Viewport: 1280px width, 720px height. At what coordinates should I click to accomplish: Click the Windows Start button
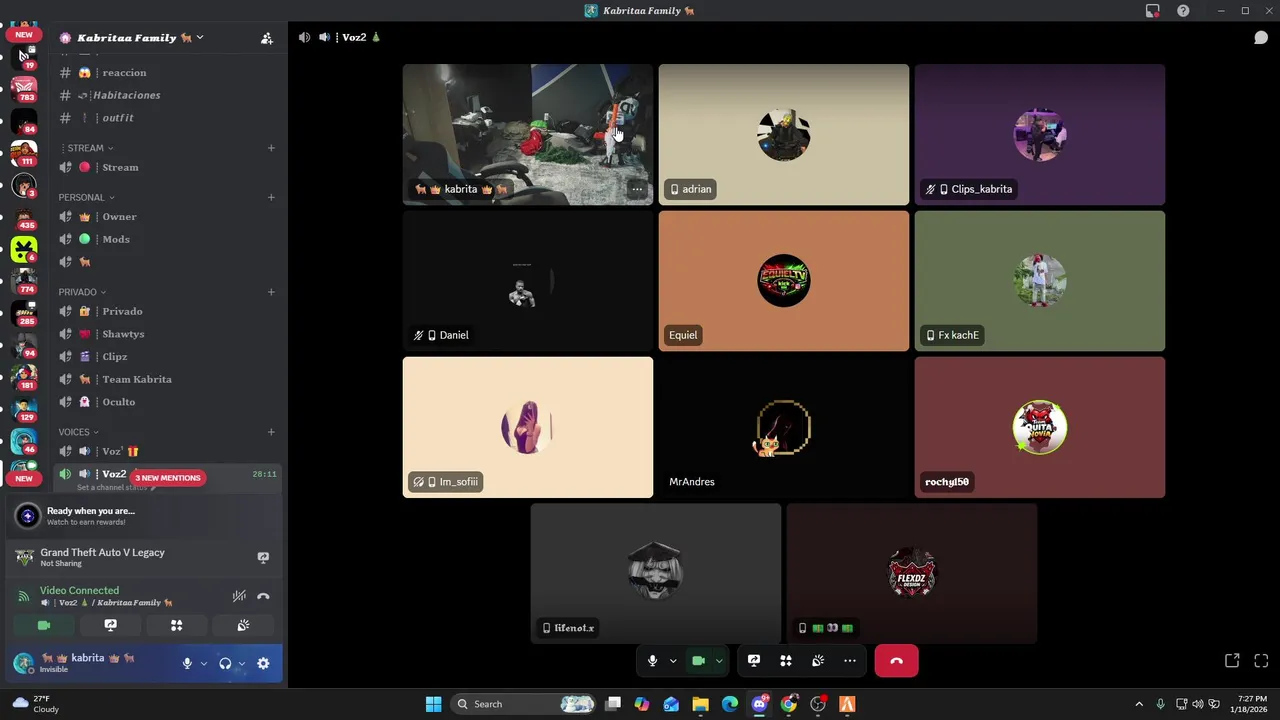(433, 704)
